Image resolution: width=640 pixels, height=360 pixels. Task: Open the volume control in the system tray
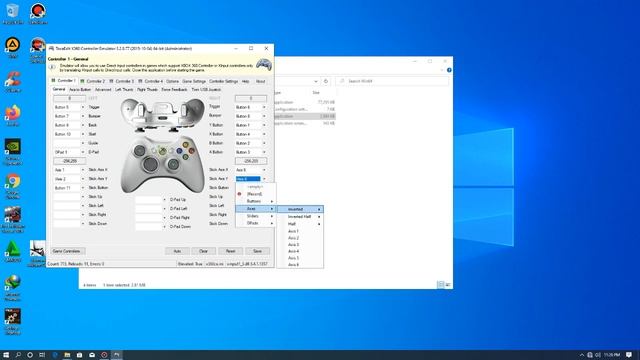598,355
